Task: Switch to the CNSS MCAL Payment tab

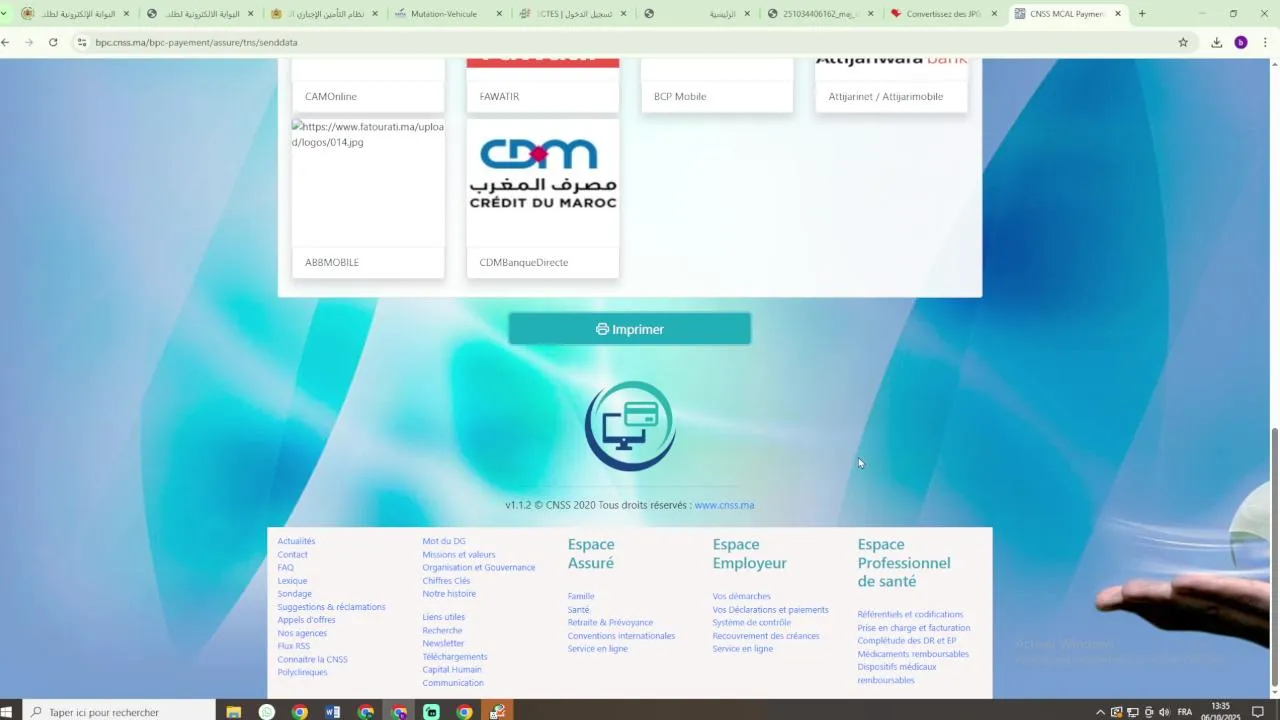Action: click(x=1065, y=14)
